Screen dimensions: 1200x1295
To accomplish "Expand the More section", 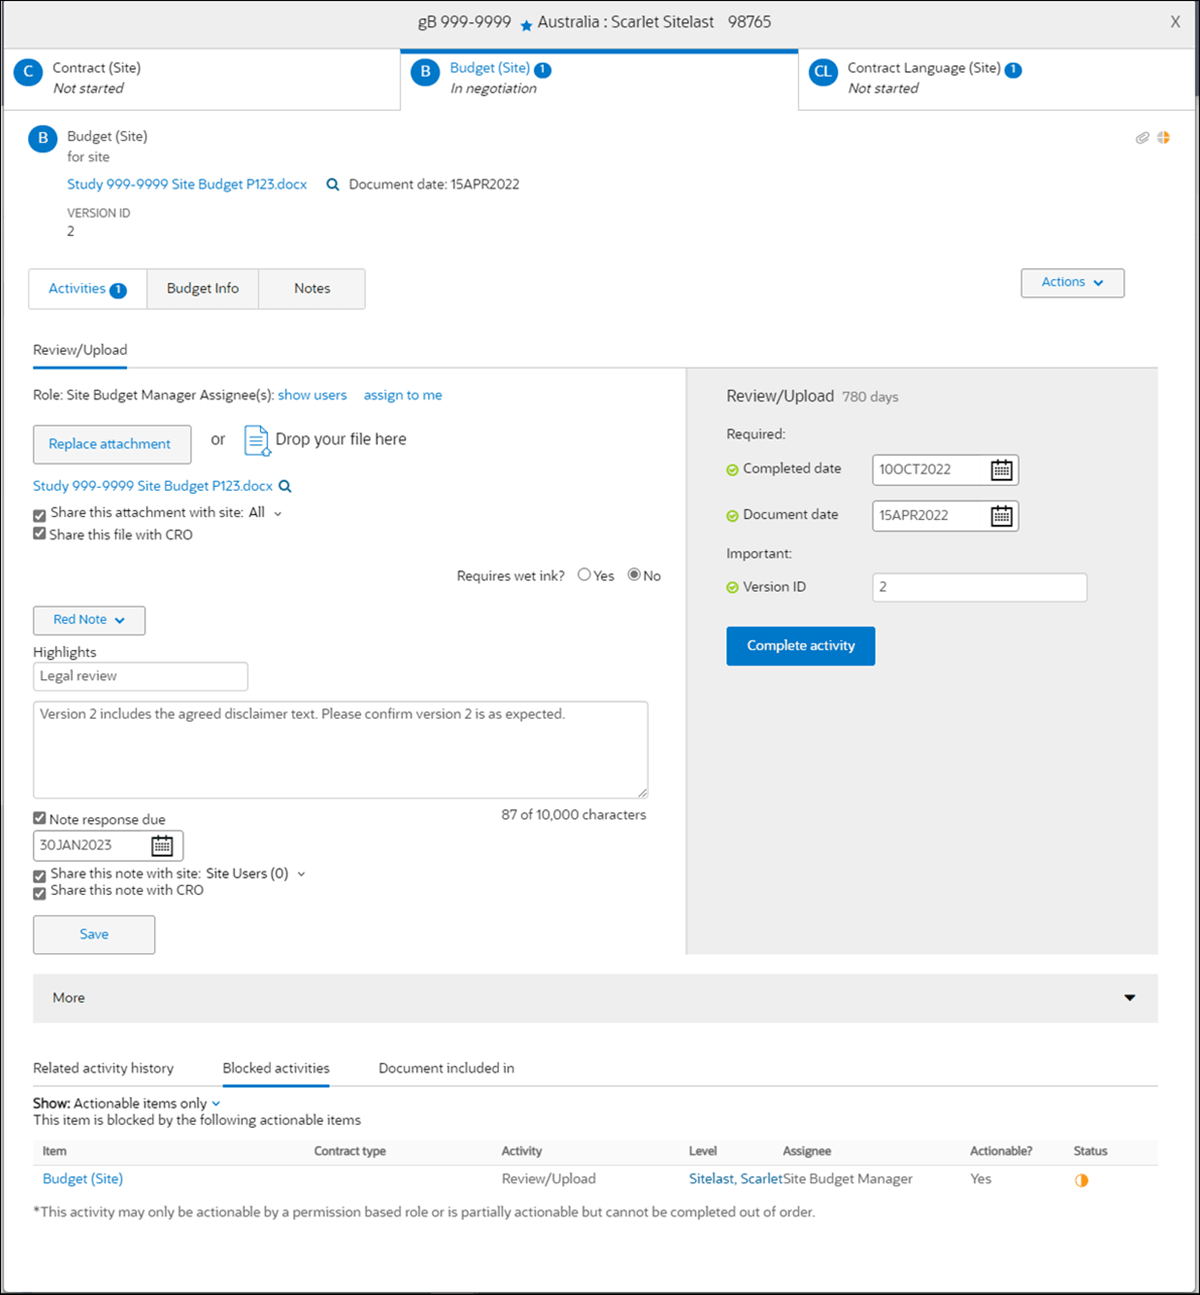I will pos(1129,997).
